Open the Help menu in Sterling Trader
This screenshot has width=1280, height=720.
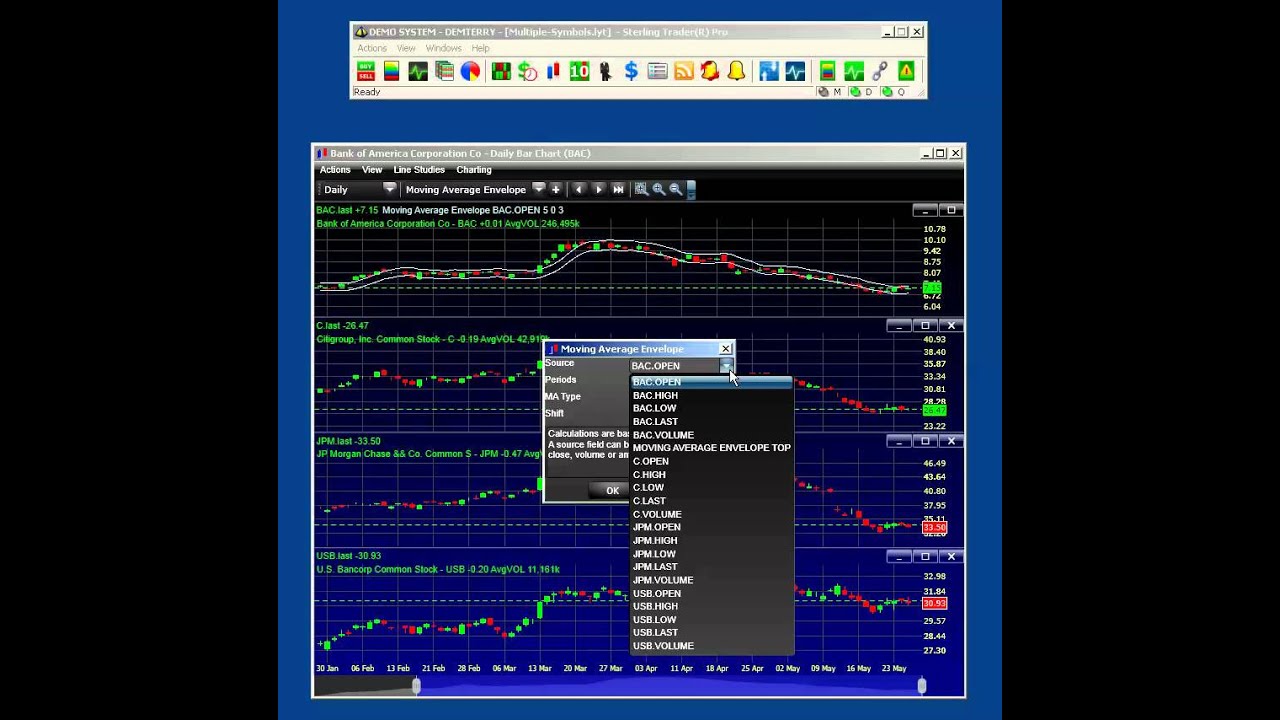(x=480, y=48)
